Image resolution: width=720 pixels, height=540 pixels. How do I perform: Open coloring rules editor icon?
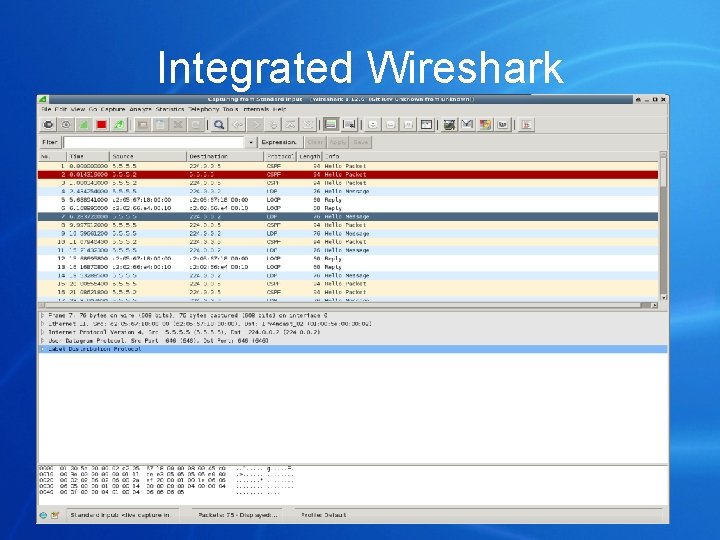[485, 124]
